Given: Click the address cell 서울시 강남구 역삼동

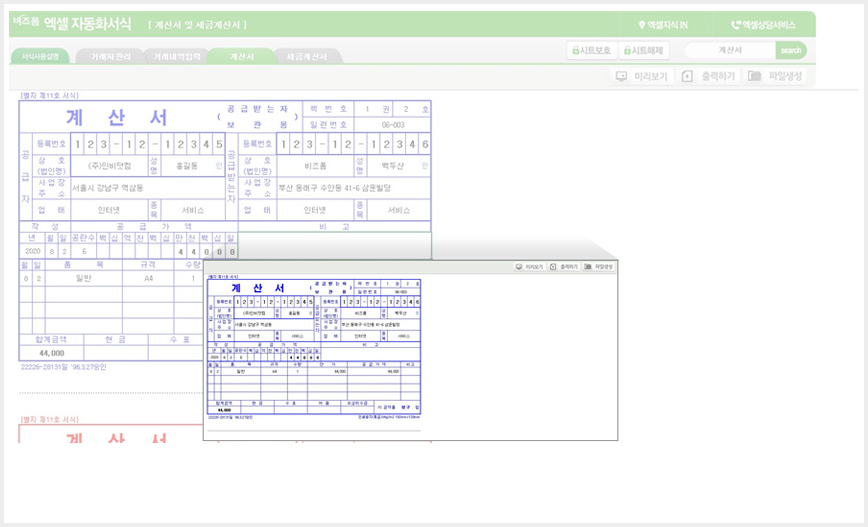Looking at the screenshot, I should tap(148, 188).
